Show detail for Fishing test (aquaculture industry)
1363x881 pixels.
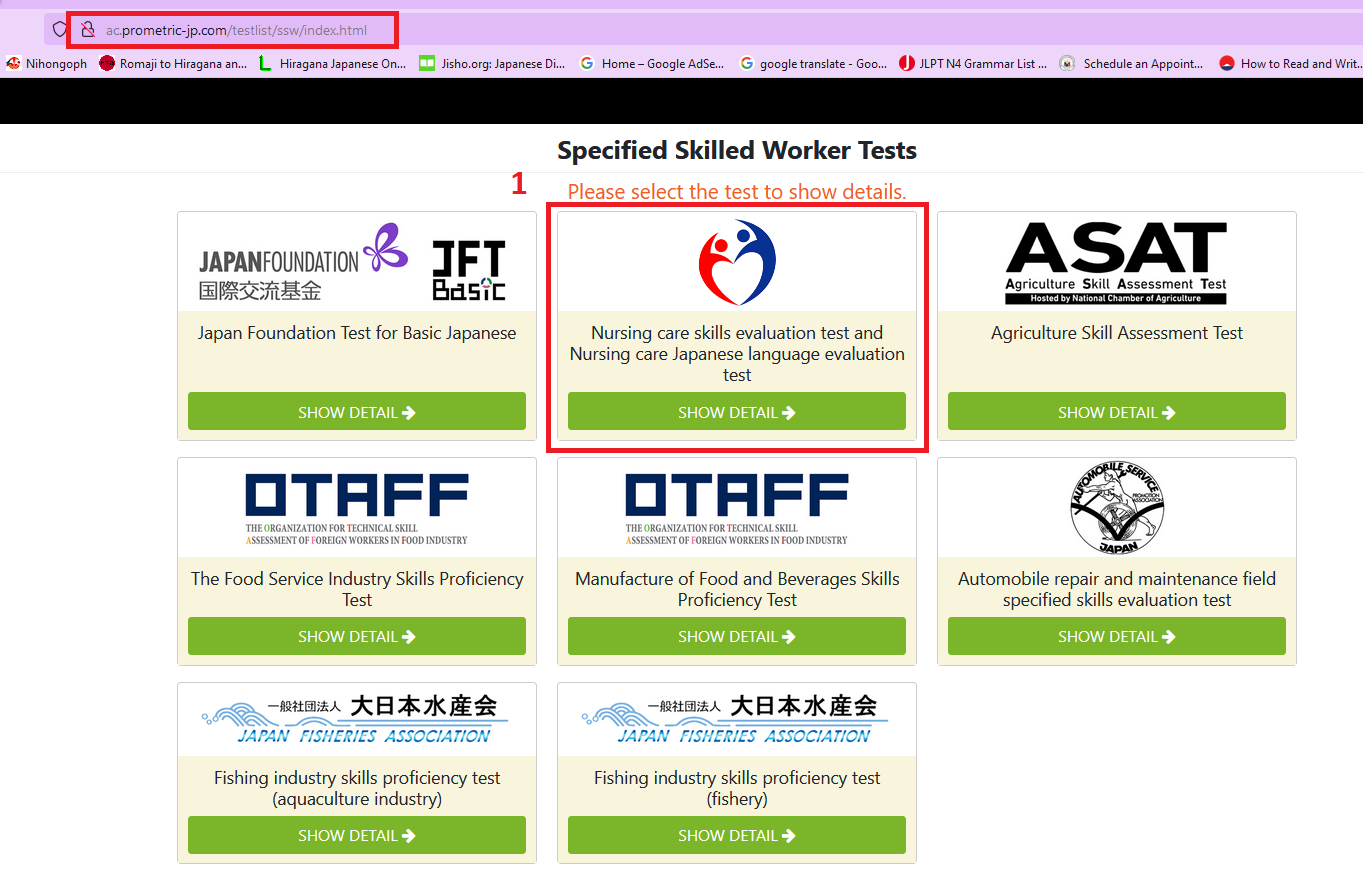point(357,835)
